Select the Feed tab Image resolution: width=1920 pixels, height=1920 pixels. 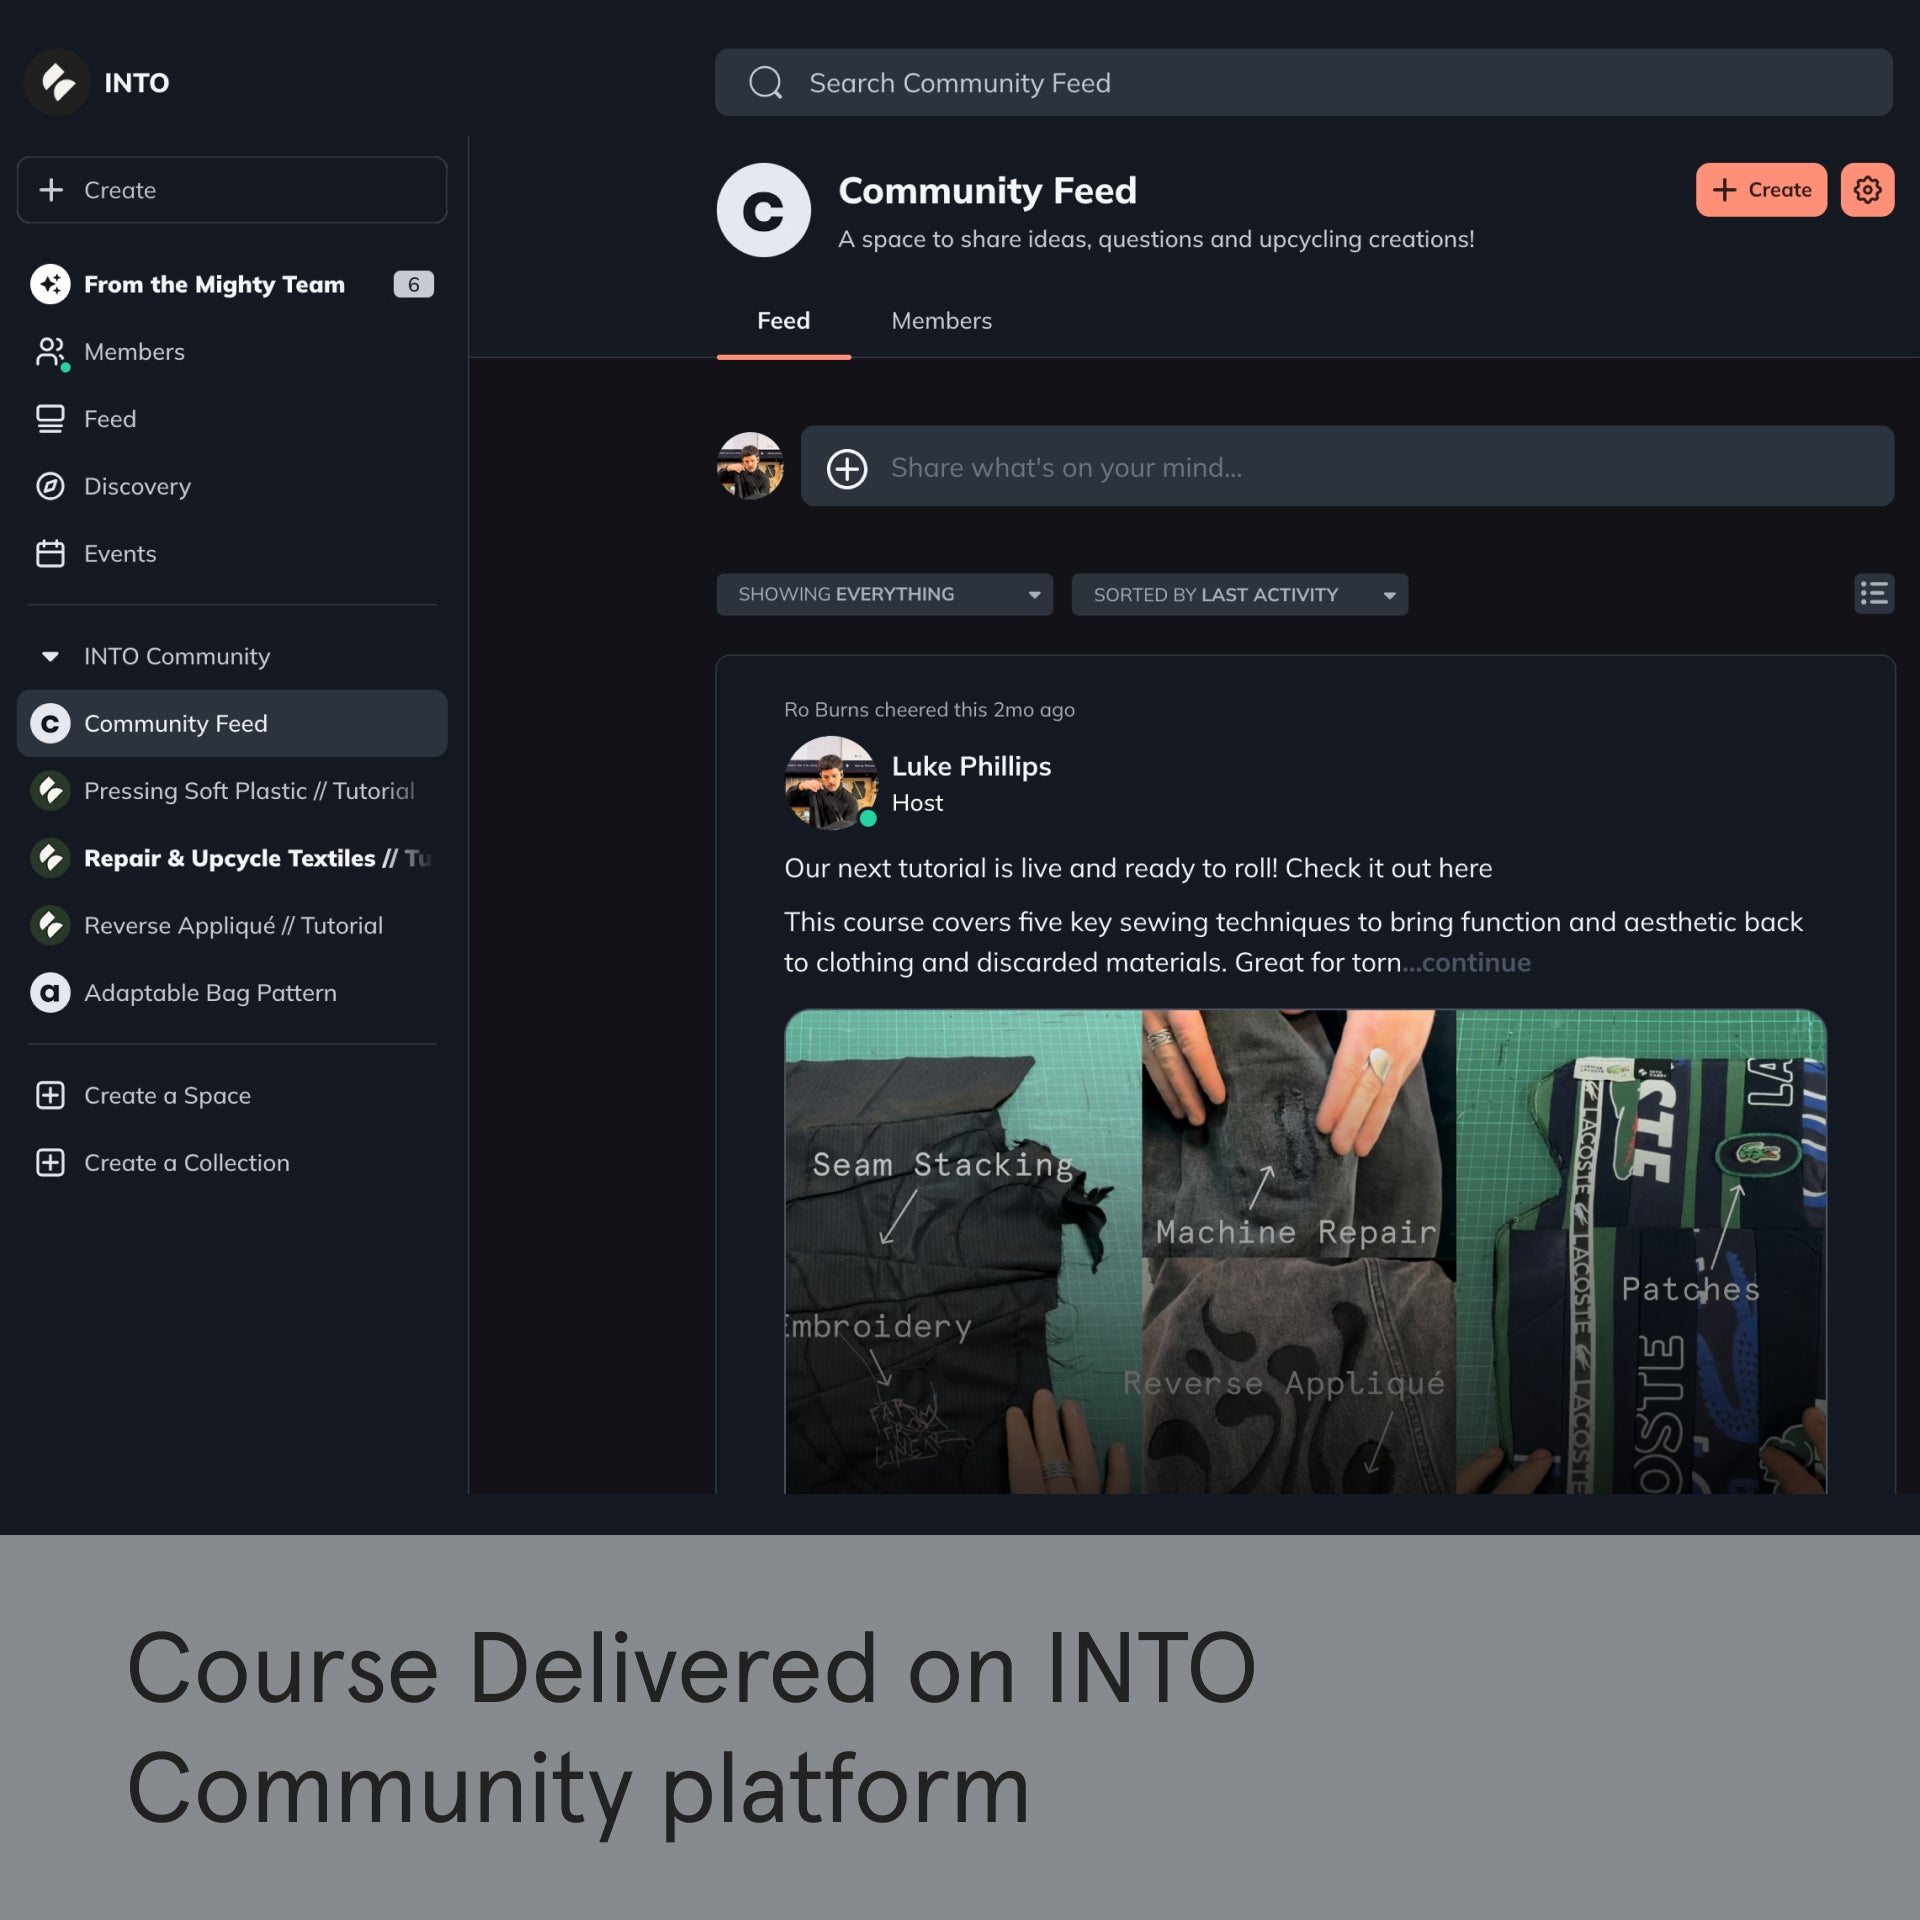(782, 321)
